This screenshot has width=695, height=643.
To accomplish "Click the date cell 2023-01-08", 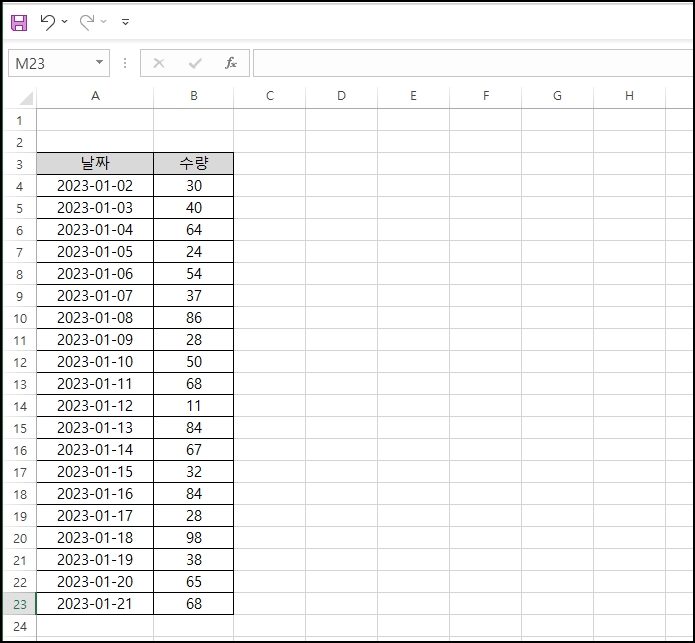I will pos(95,318).
